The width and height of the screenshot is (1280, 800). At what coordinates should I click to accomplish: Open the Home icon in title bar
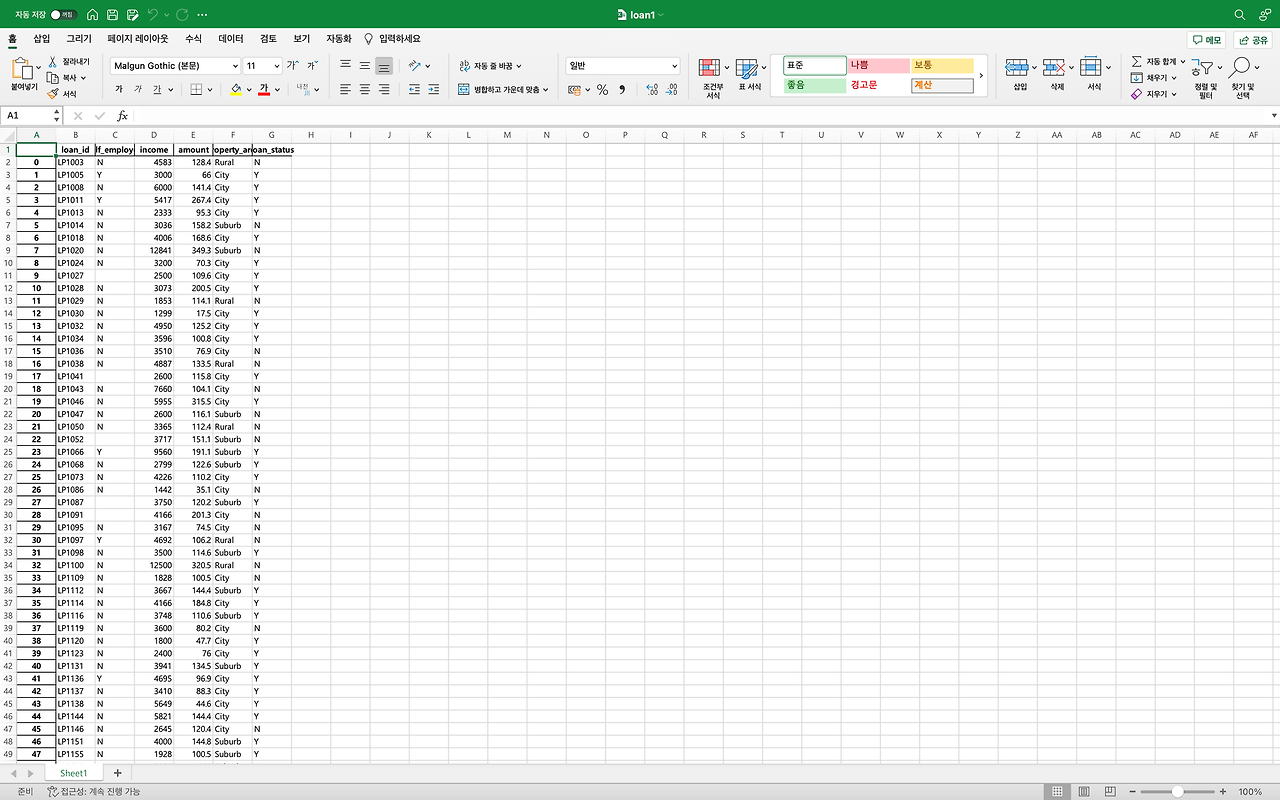coord(92,15)
